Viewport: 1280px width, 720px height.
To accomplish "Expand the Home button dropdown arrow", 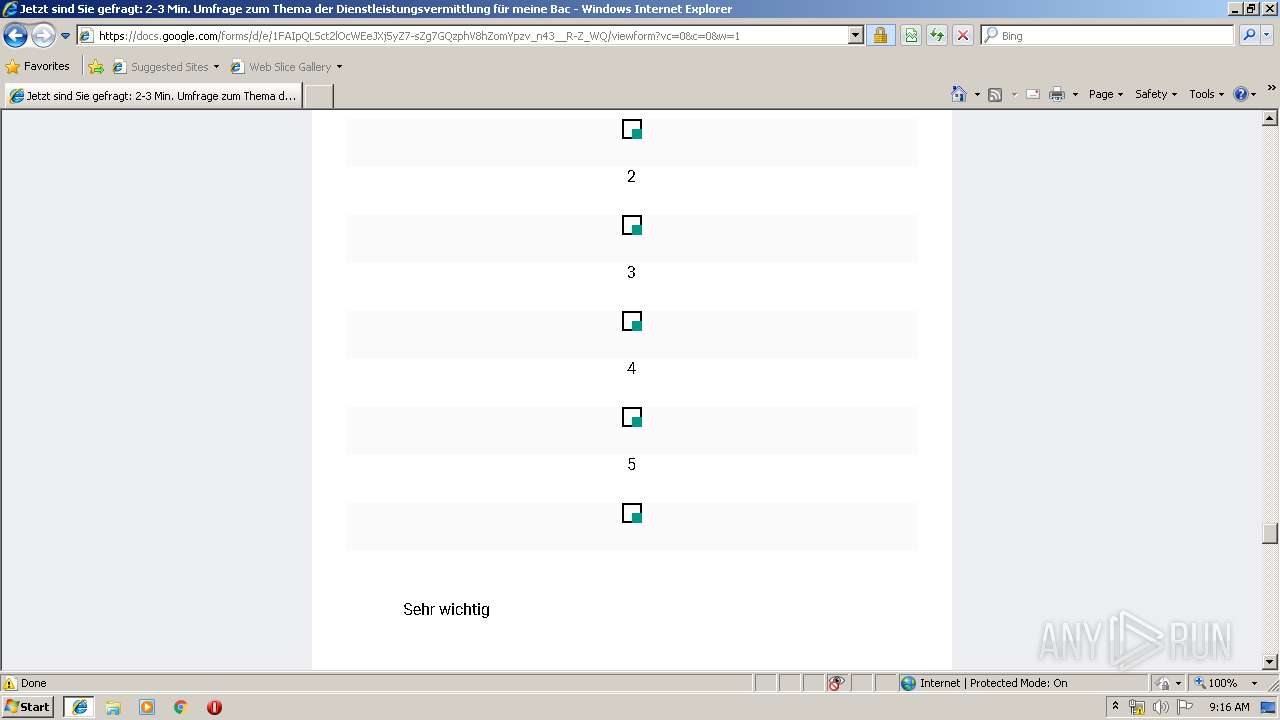I will pyautogui.click(x=977, y=94).
